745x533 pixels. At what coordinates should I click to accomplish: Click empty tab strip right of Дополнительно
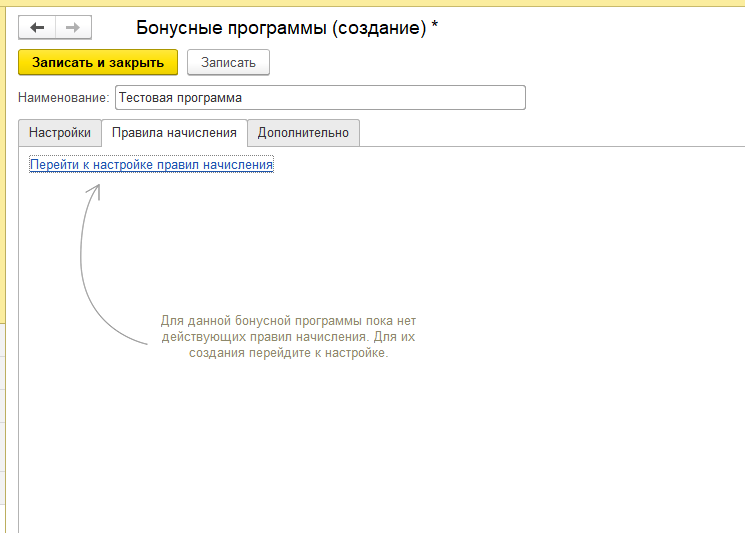click(x=550, y=133)
